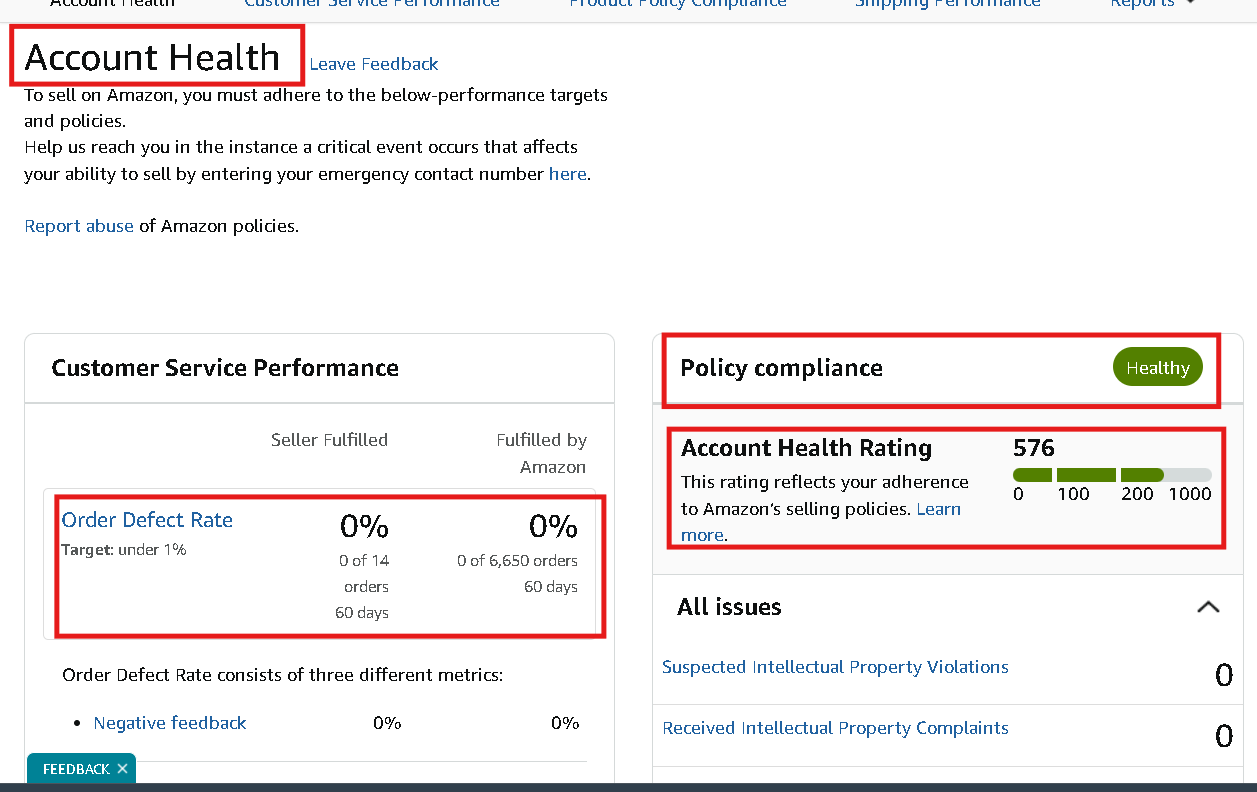This screenshot has height=792, width=1257.
Task: Click the count for Received Intellectual Property Complaints
Action: tap(1224, 737)
